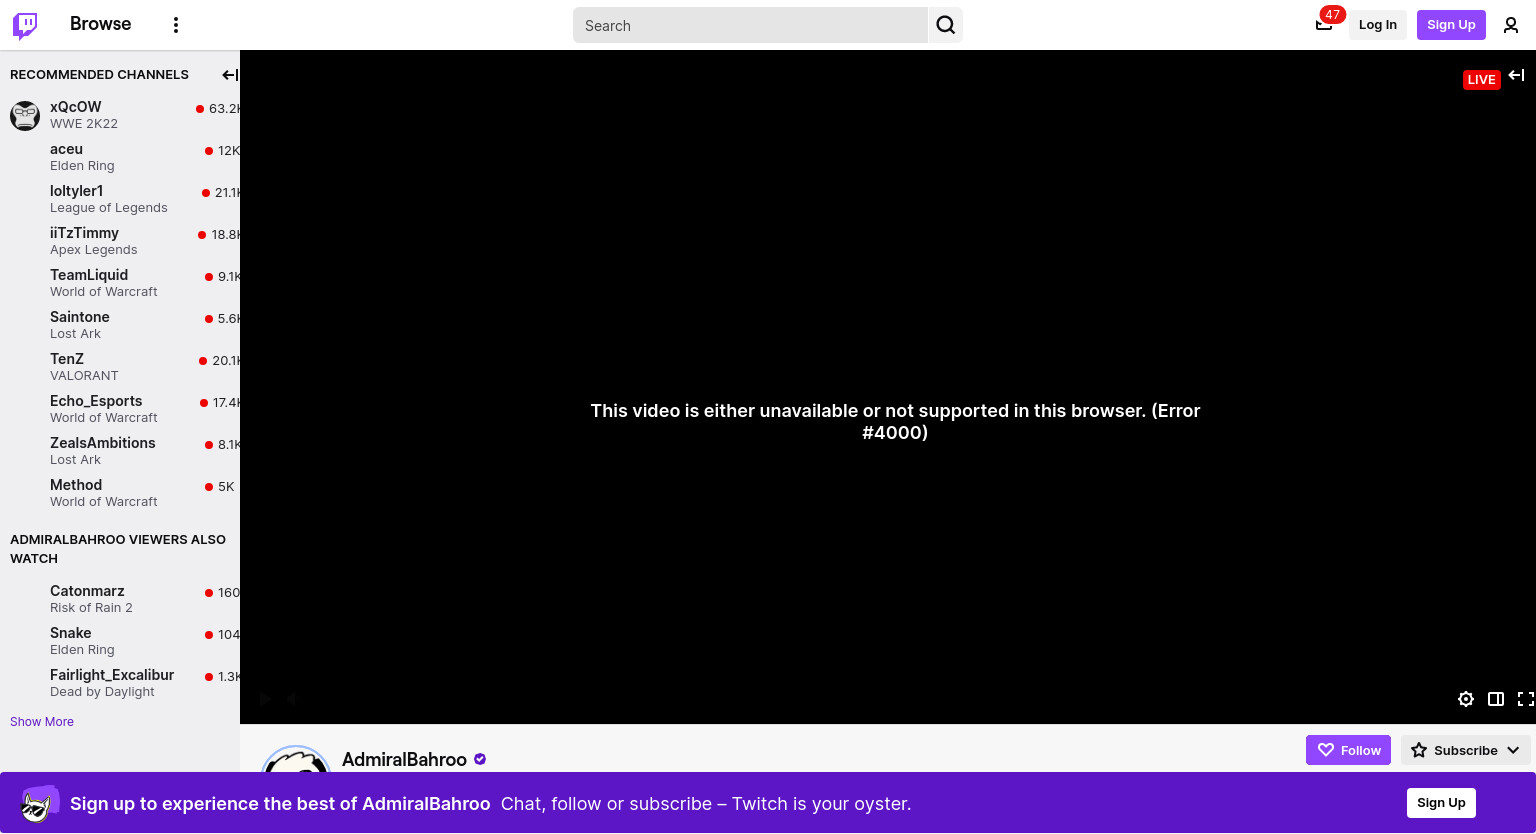Image resolution: width=1536 pixels, height=834 pixels.
Task: Follow the AdmiralBahroo channel
Action: (x=1348, y=750)
